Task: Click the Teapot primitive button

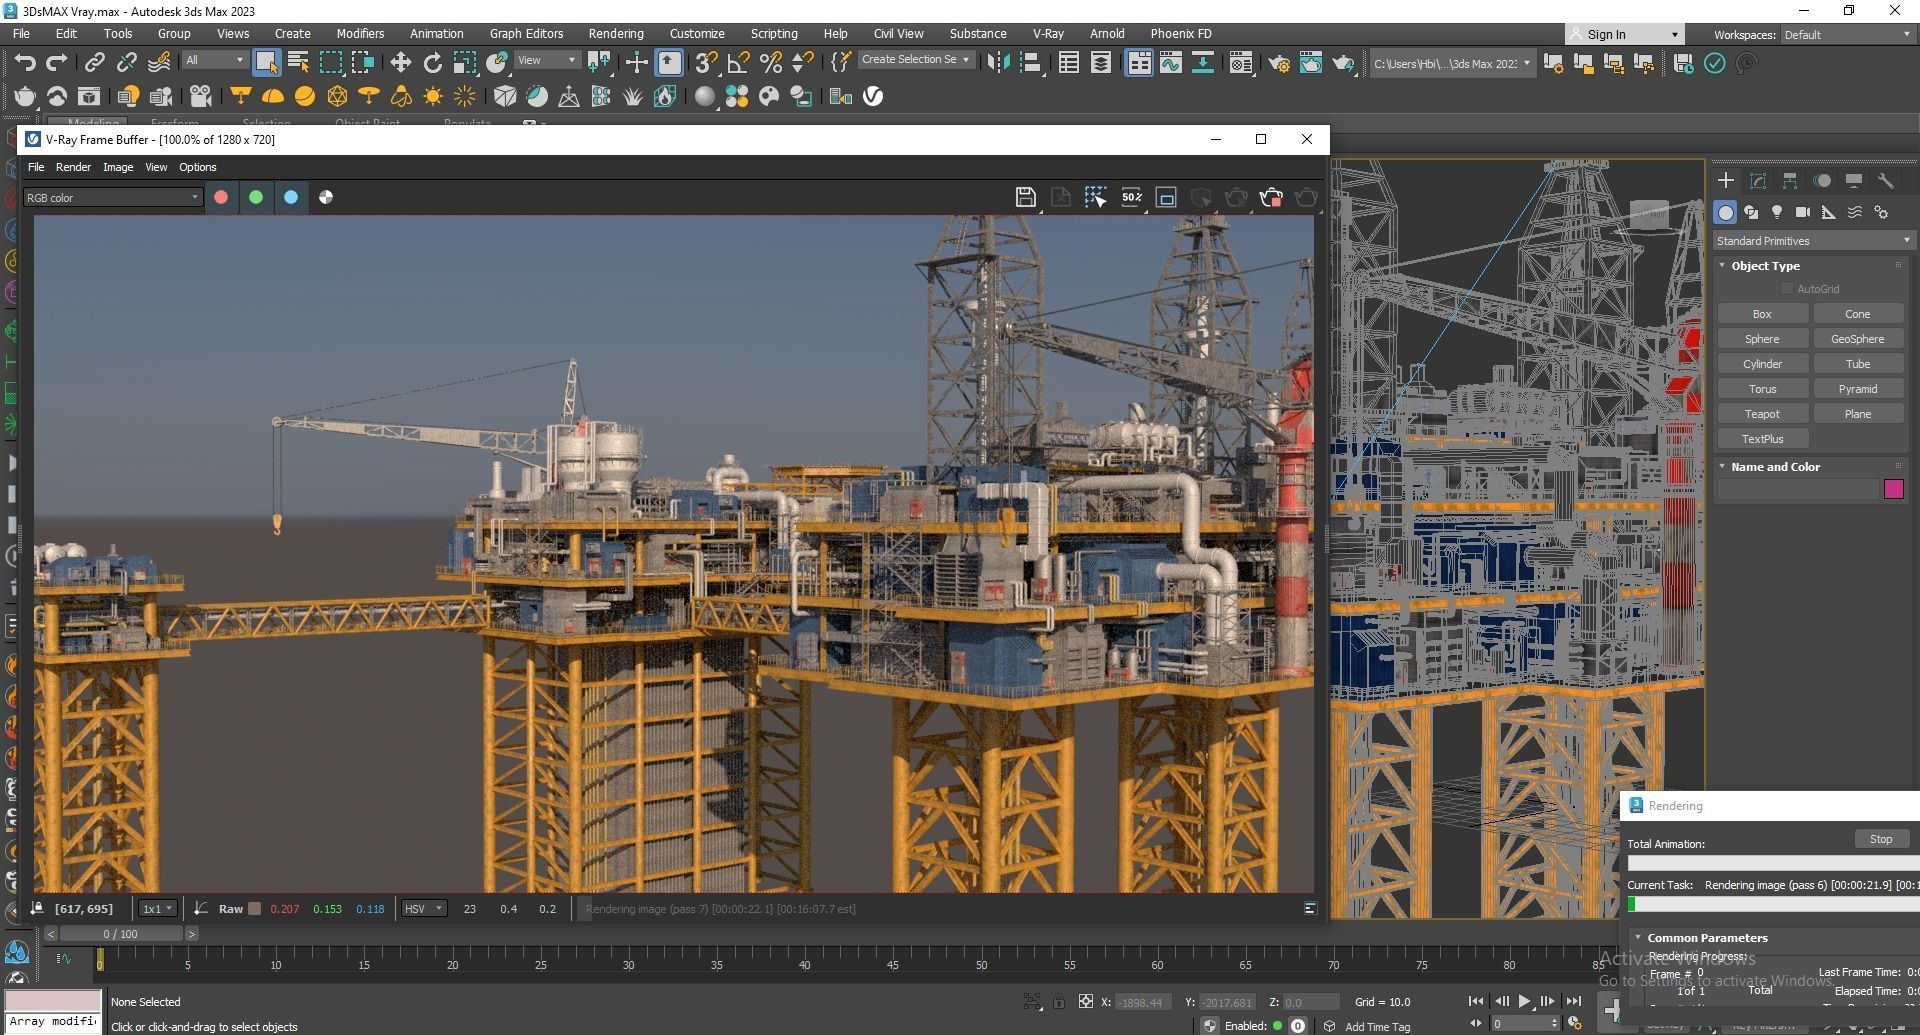Action: click(1762, 414)
